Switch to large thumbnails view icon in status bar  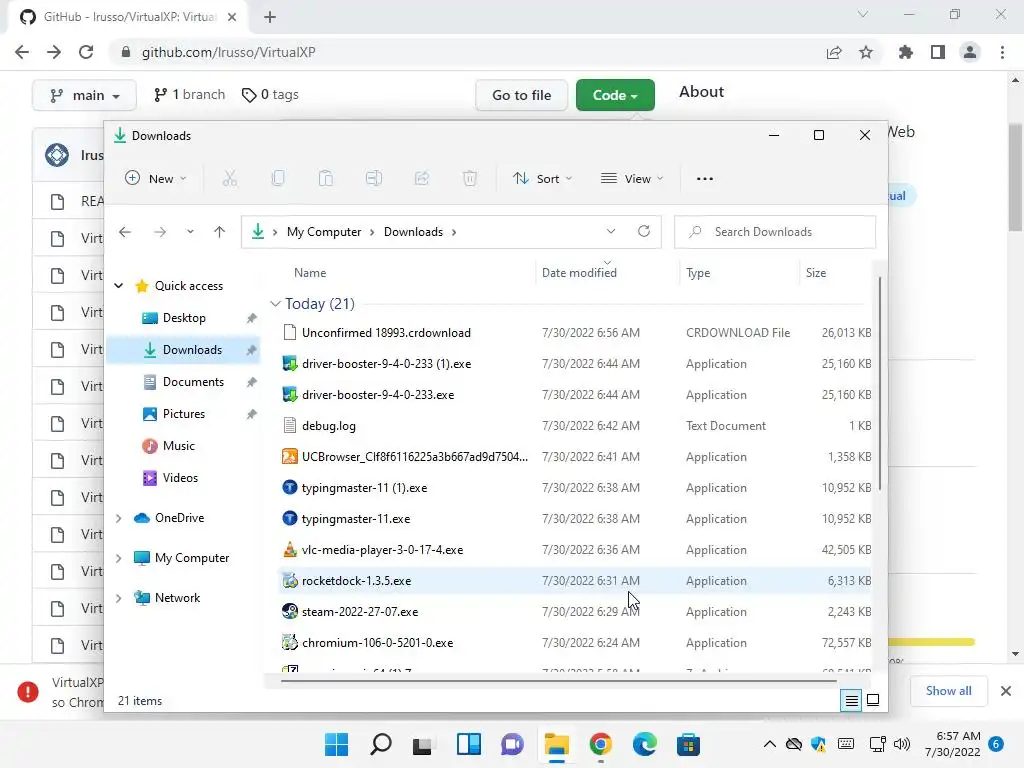point(872,701)
